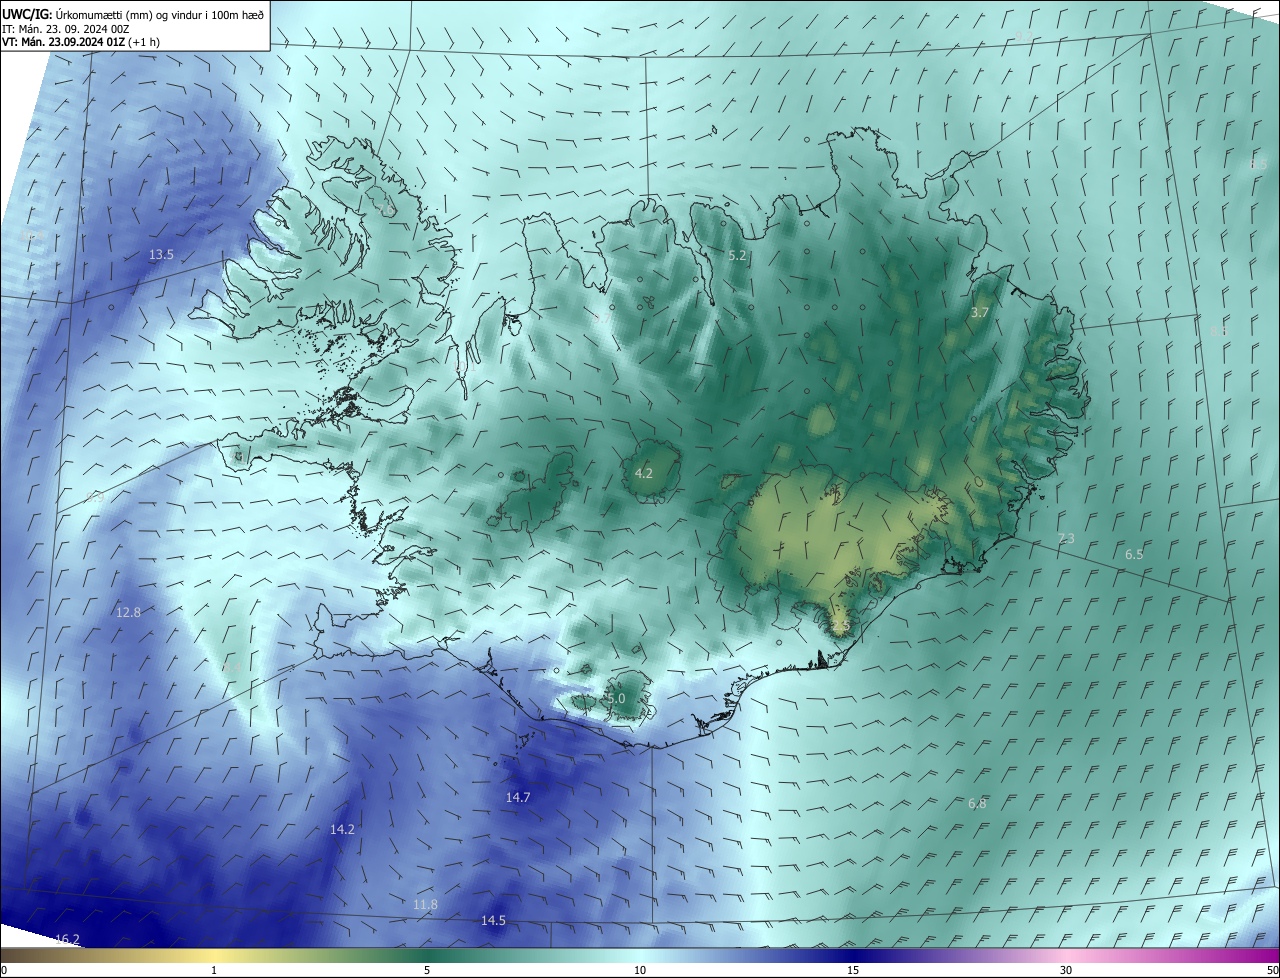The height and width of the screenshot is (978, 1280).
Task: Click the 'IT: Mán. 23. 09. 2024 00Z' line
Action: [65, 29]
